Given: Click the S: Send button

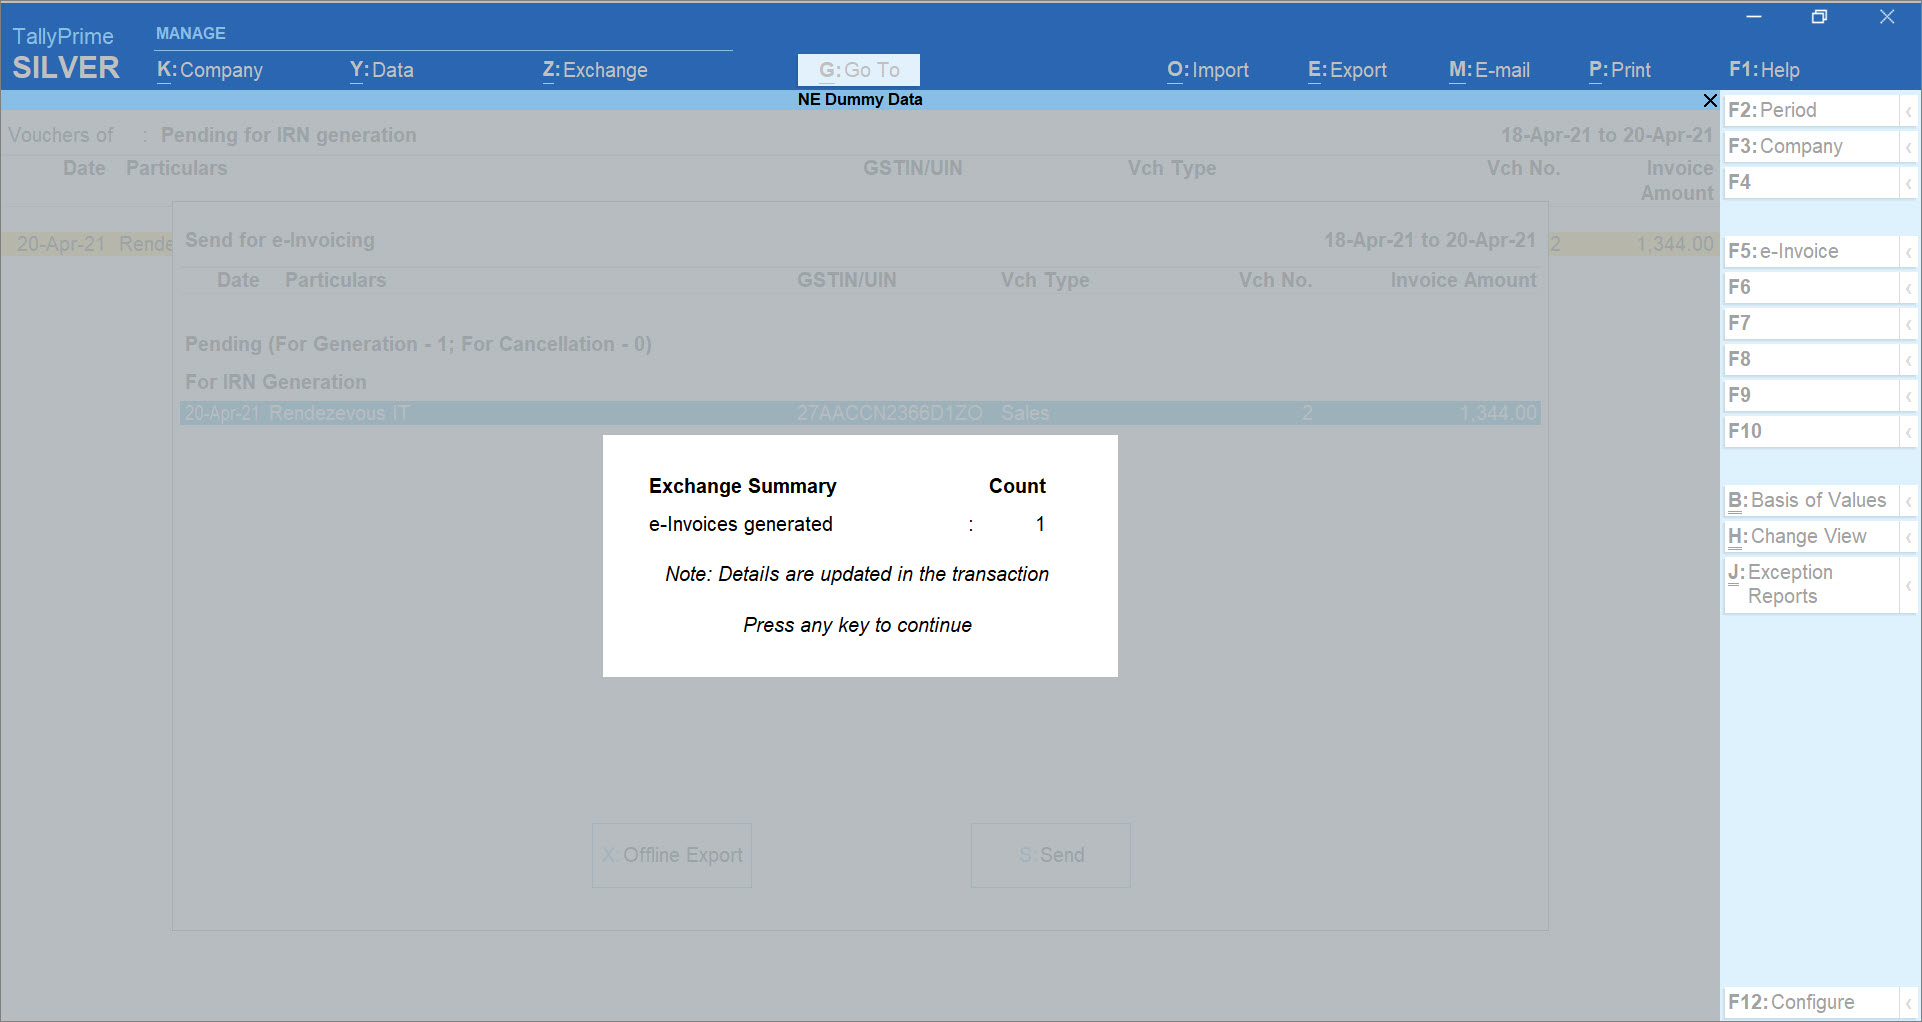Looking at the screenshot, I should pyautogui.click(x=1051, y=855).
